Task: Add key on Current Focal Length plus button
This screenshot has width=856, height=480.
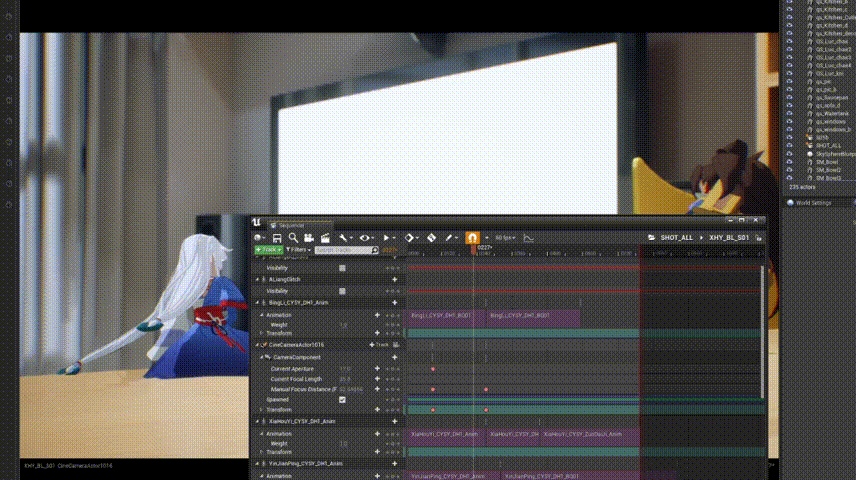Action: click(377, 379)
